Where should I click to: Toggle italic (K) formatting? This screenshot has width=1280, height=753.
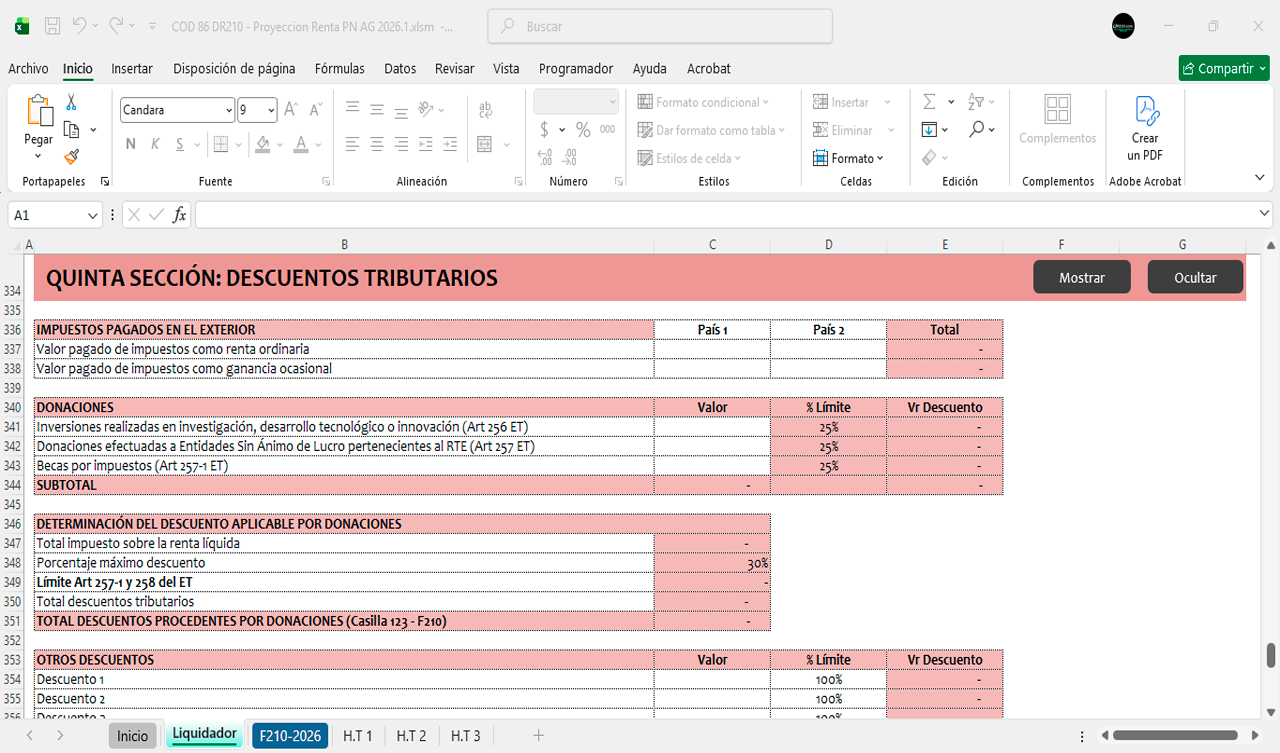click(x=155, y=144)
